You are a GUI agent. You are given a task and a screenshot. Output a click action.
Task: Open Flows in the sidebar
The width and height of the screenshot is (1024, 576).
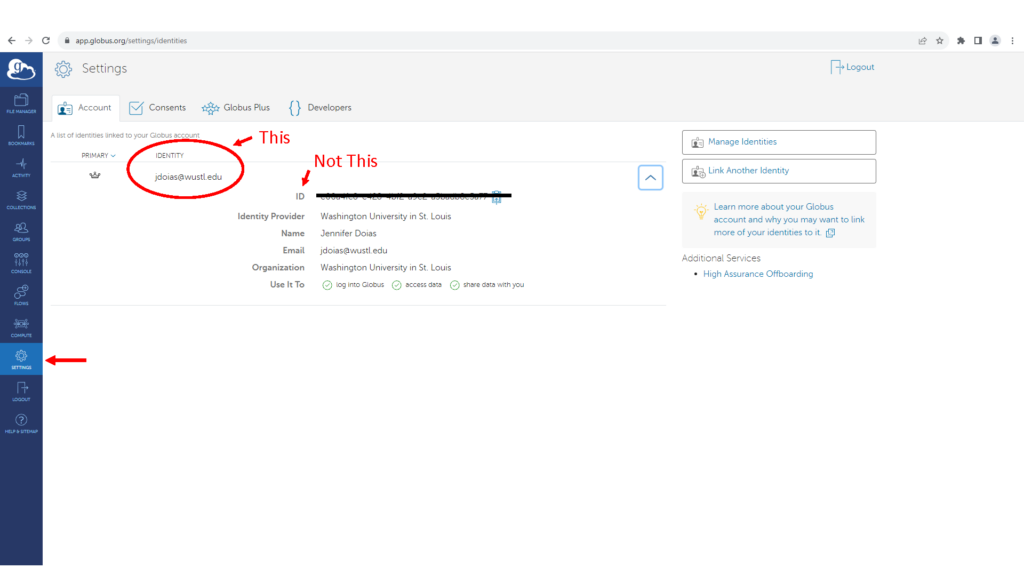[x=21, y=295]
